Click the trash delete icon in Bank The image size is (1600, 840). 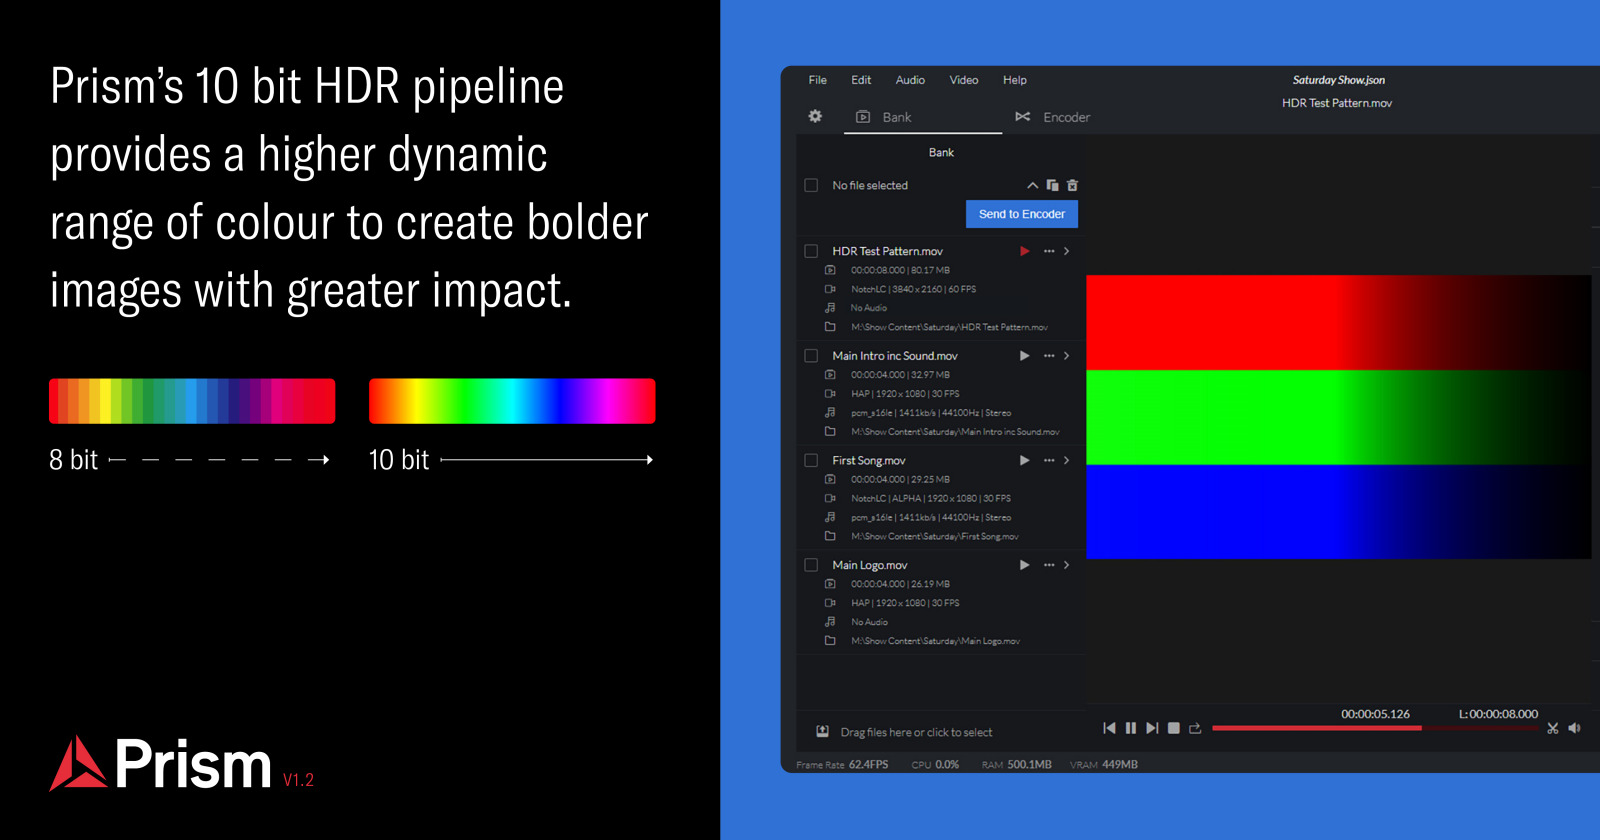(x=1072, y=186)
